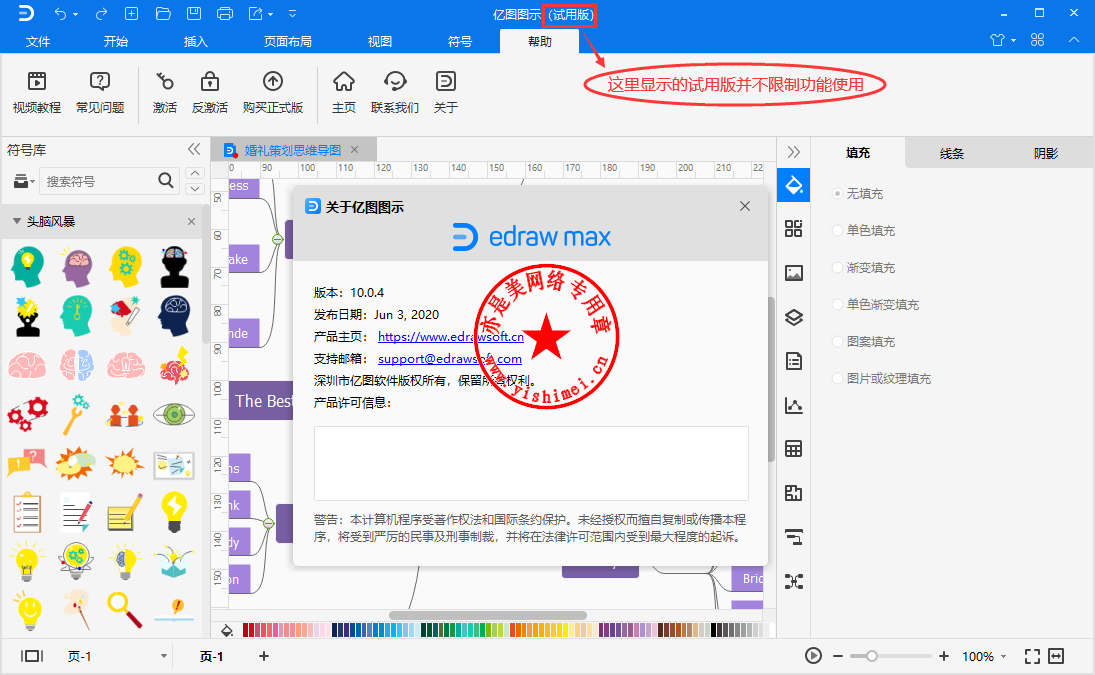
Task: Collapse the ribbon with the chevron
Action: 1073,40
